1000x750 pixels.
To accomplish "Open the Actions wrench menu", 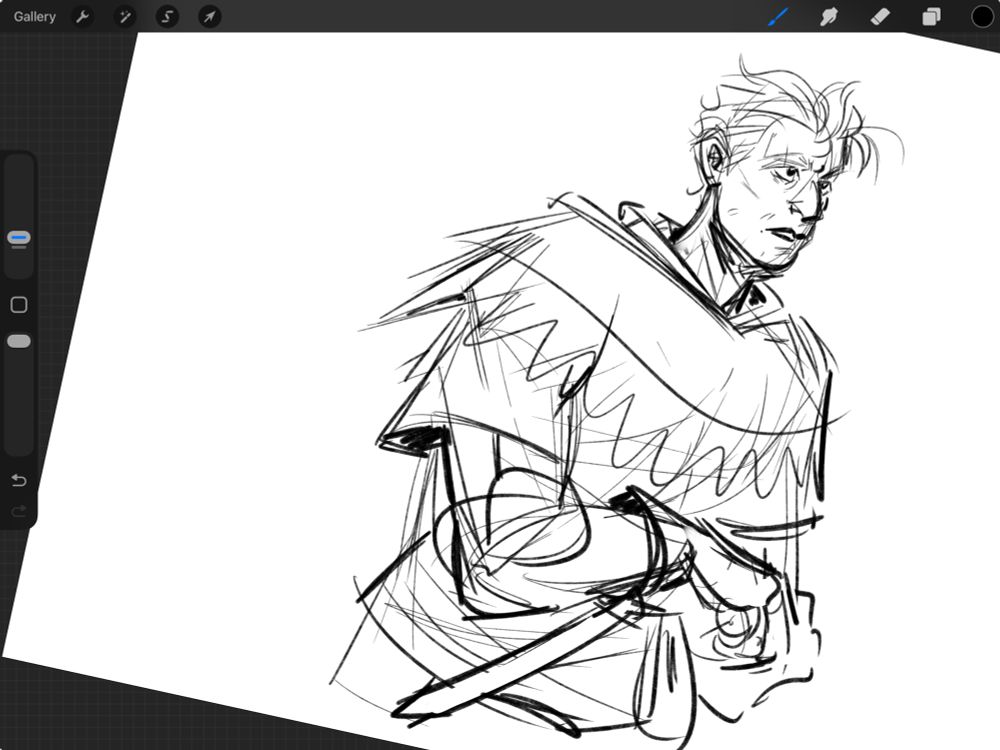I will [x=82, y=17].
